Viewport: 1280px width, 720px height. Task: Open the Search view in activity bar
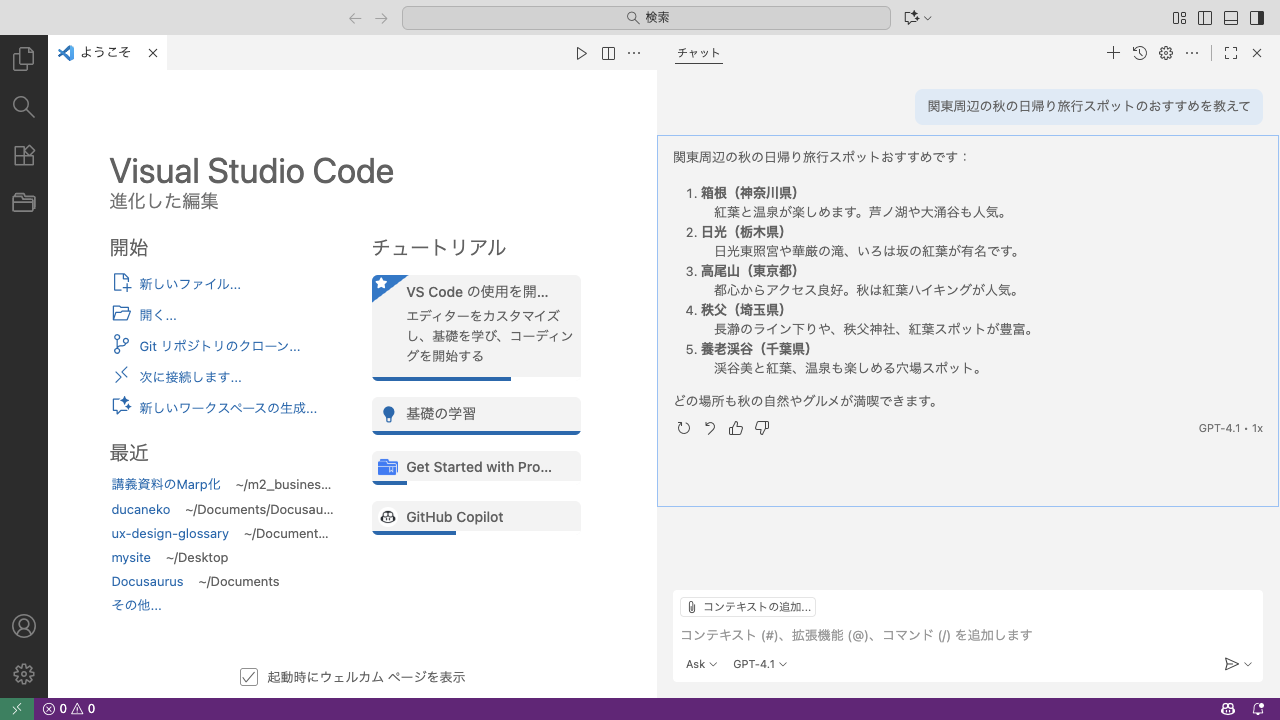coord(23,107)
